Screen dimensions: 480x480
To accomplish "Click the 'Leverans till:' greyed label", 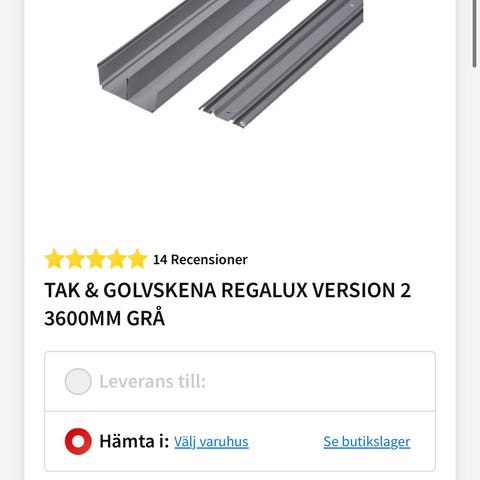I will coord(152,381).
